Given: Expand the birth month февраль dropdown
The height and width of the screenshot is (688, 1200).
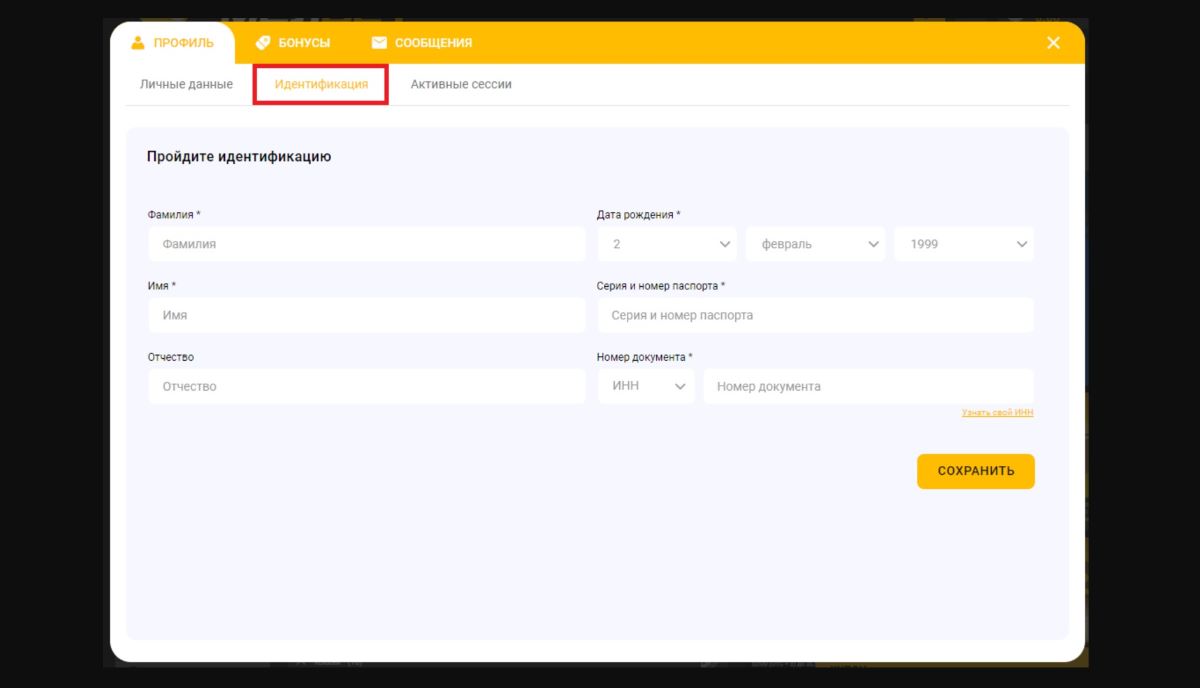Looking at the screenshot, I should click(x=816, y=244).
